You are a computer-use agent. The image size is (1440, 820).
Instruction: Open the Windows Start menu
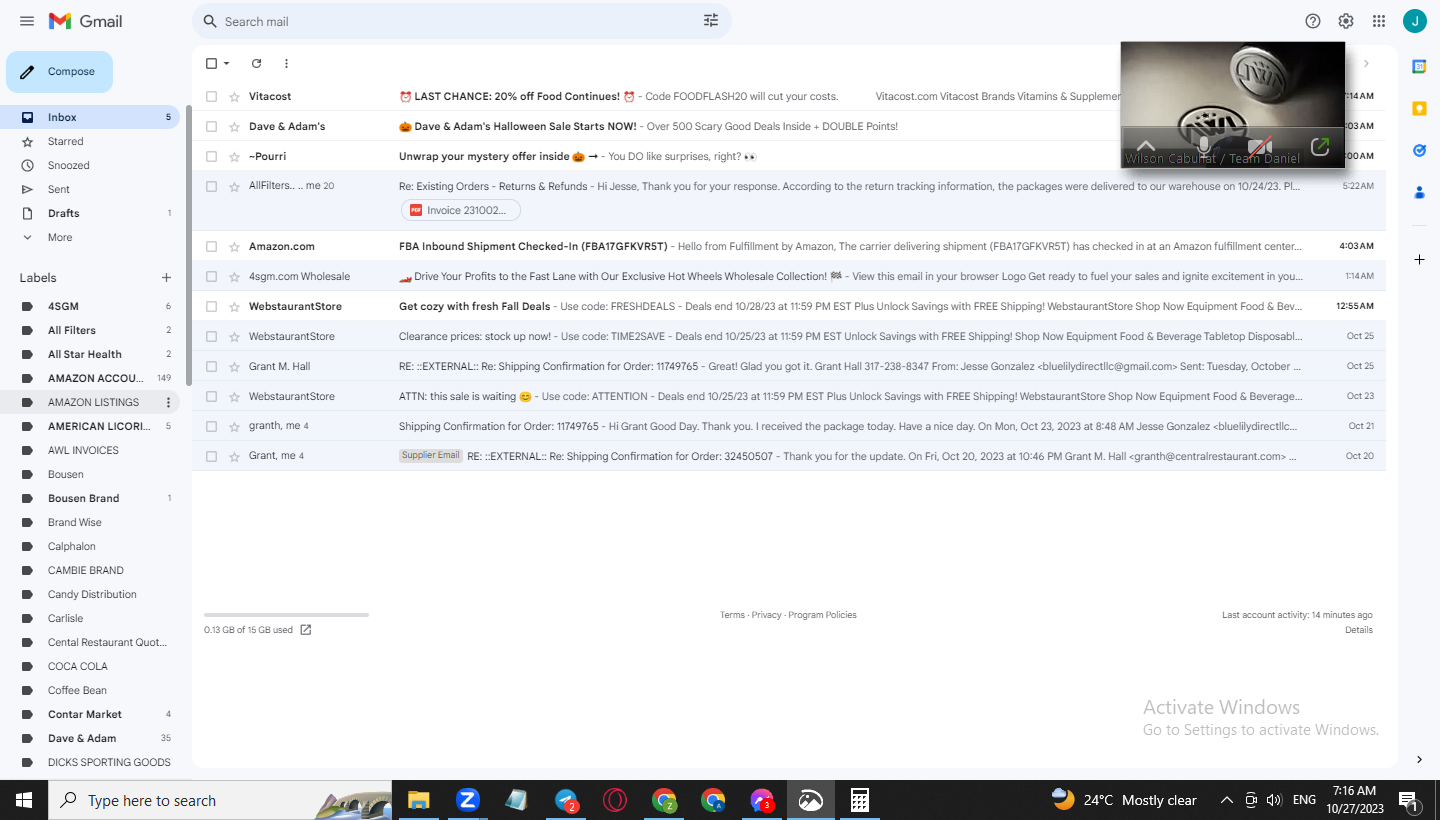pos(23,800)
